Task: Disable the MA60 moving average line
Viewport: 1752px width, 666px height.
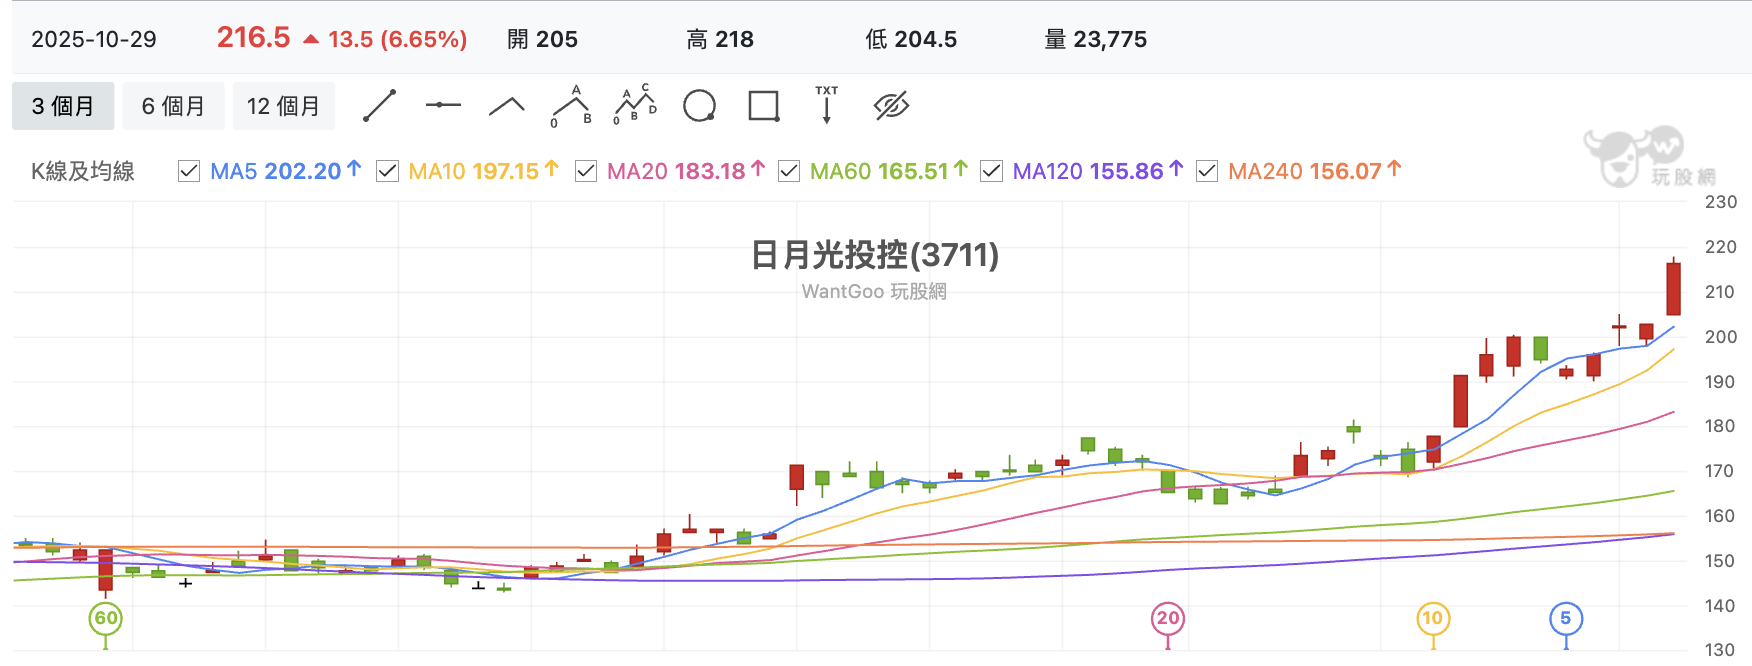Action: (x=789, y=171)
